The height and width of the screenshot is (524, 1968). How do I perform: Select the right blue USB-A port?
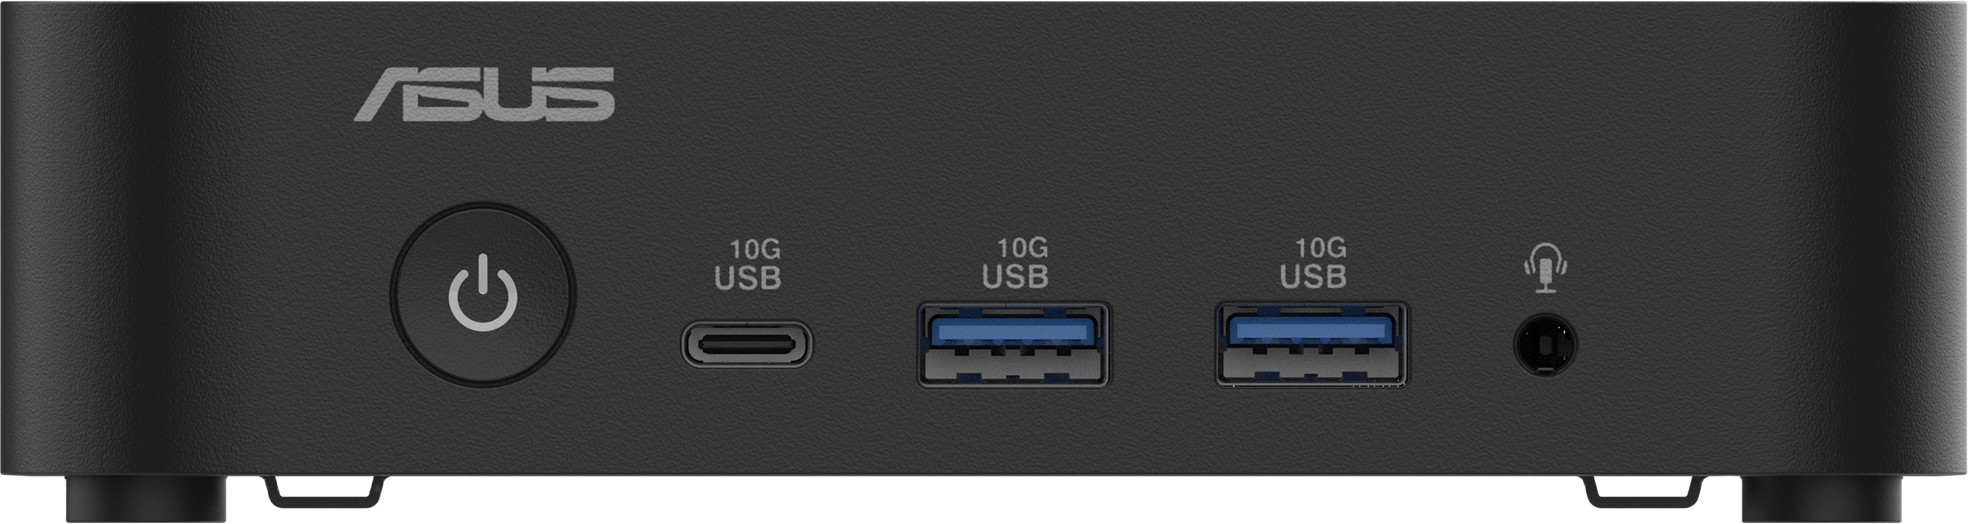click(x=1312, y=345)
